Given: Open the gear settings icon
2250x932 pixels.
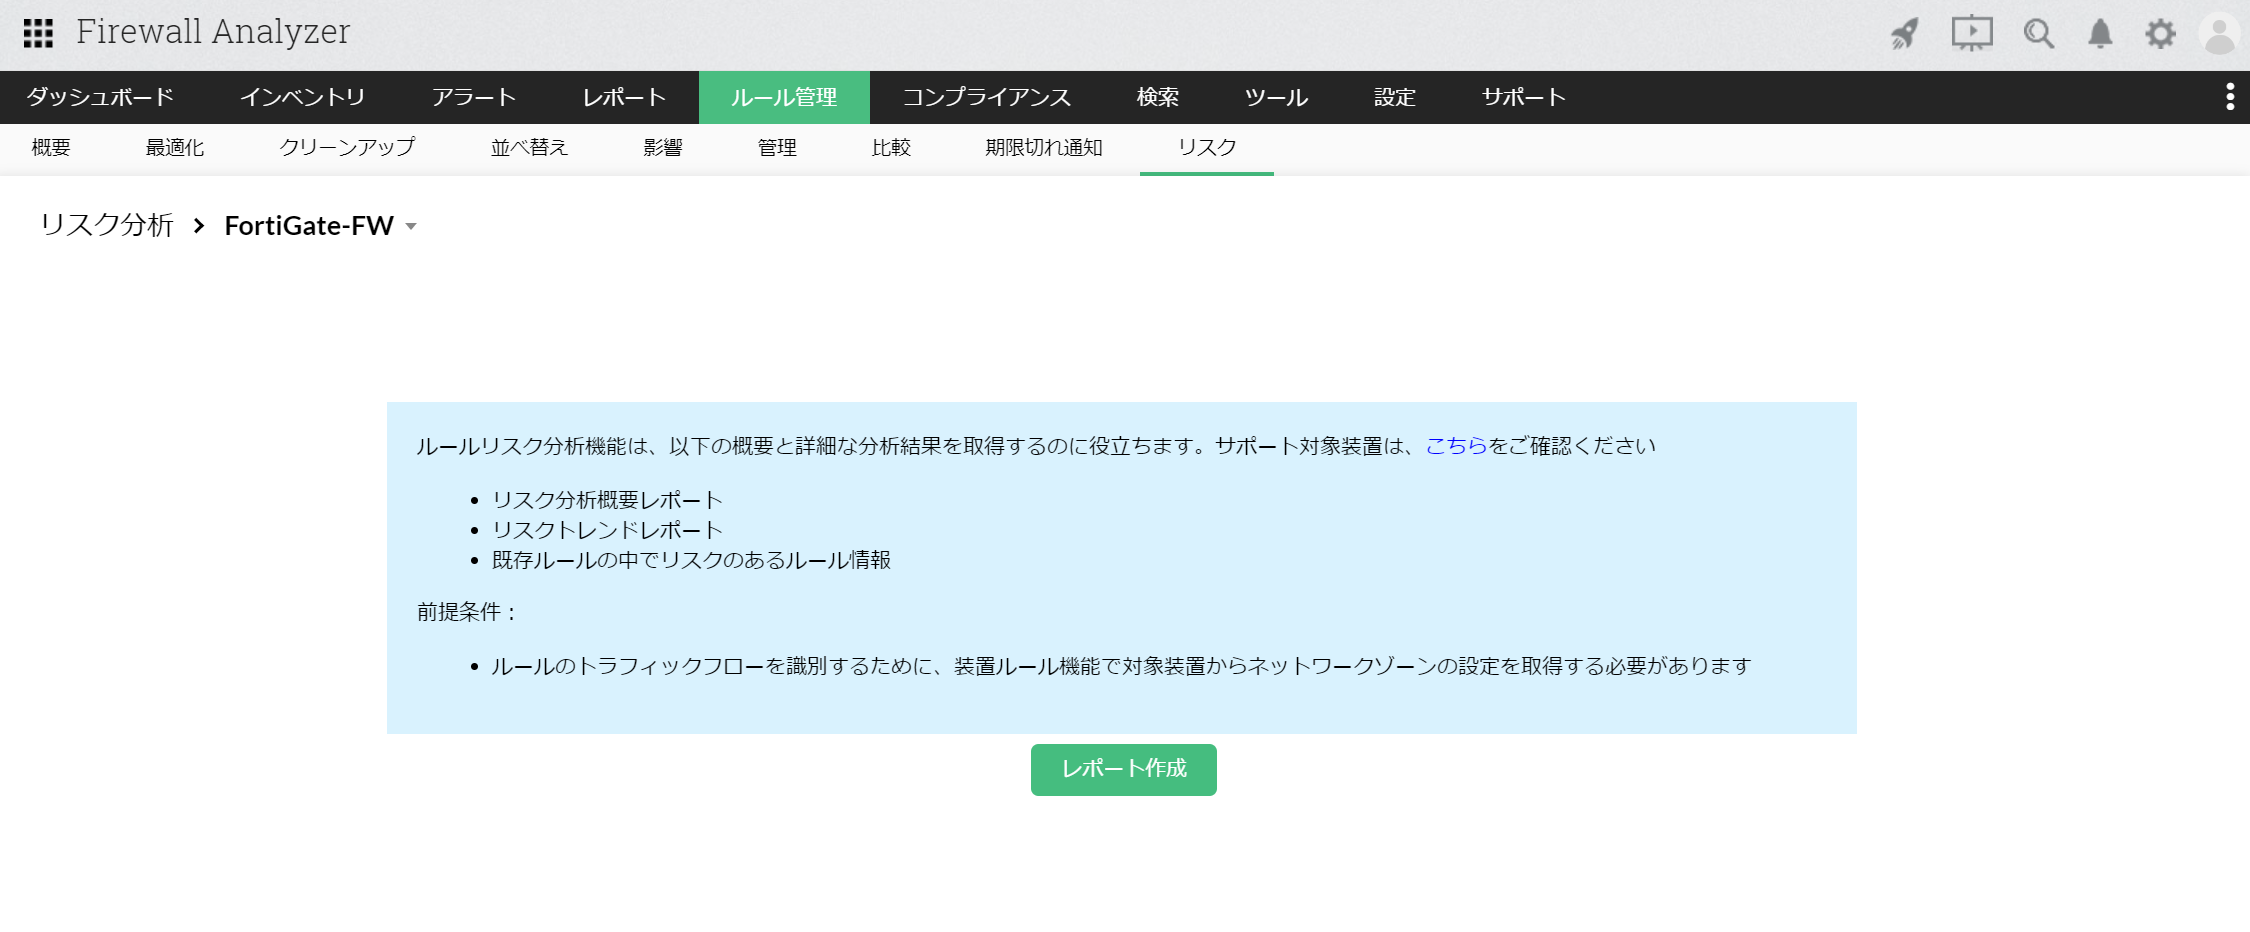Looking at the screenshot, I should pyautogui.click(x=2160, y=34).
